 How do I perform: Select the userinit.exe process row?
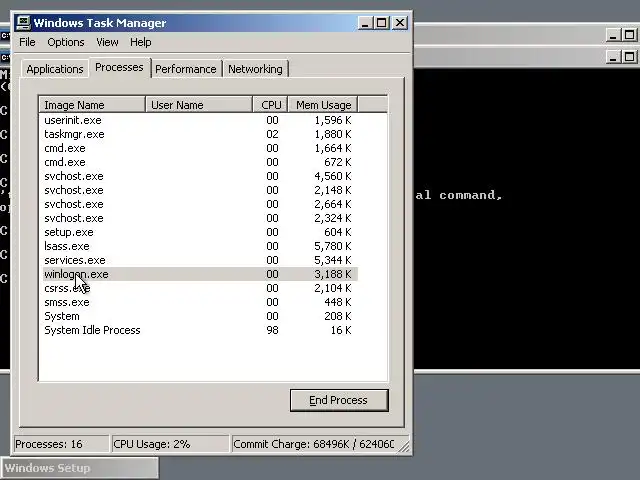click(x=199, y=120)
